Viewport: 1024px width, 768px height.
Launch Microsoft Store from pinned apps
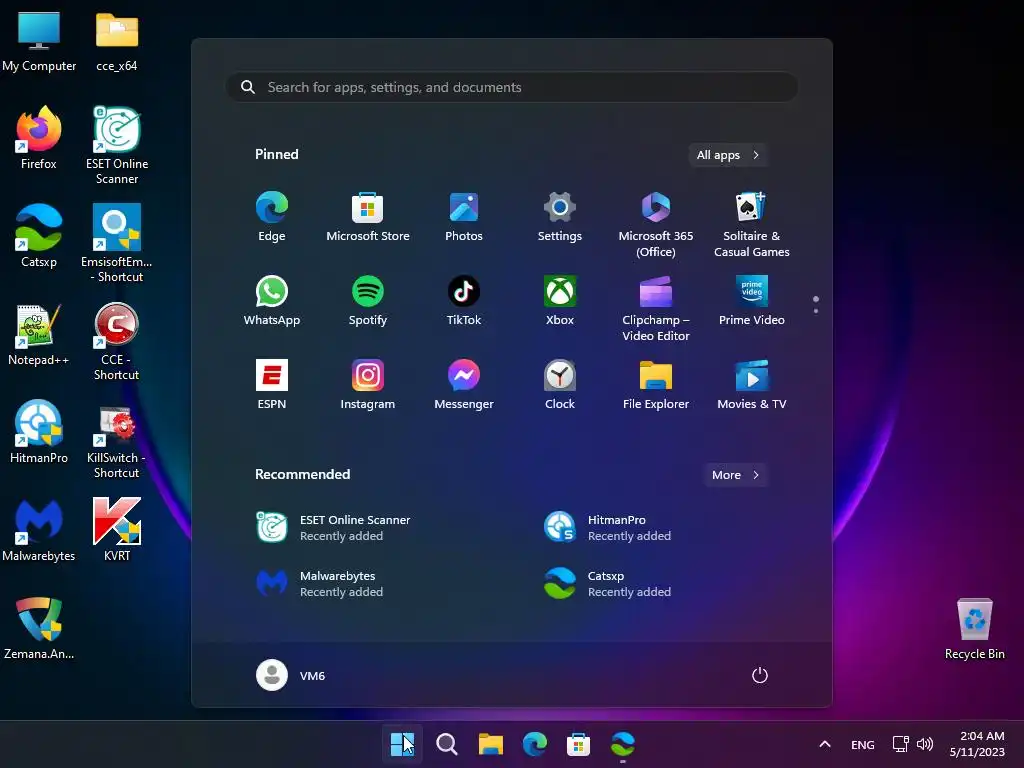pos(368,217)
